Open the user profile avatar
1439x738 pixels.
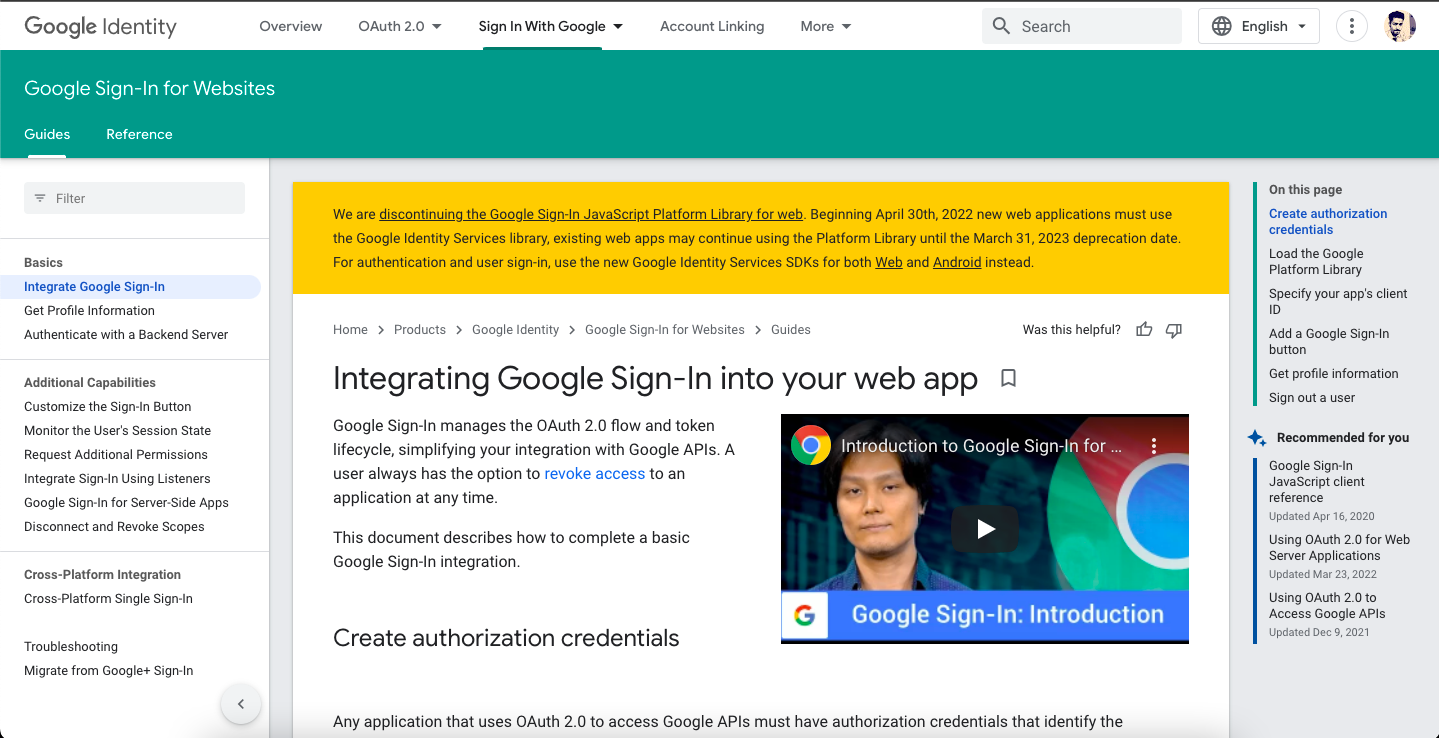(x=1400, y=27)
